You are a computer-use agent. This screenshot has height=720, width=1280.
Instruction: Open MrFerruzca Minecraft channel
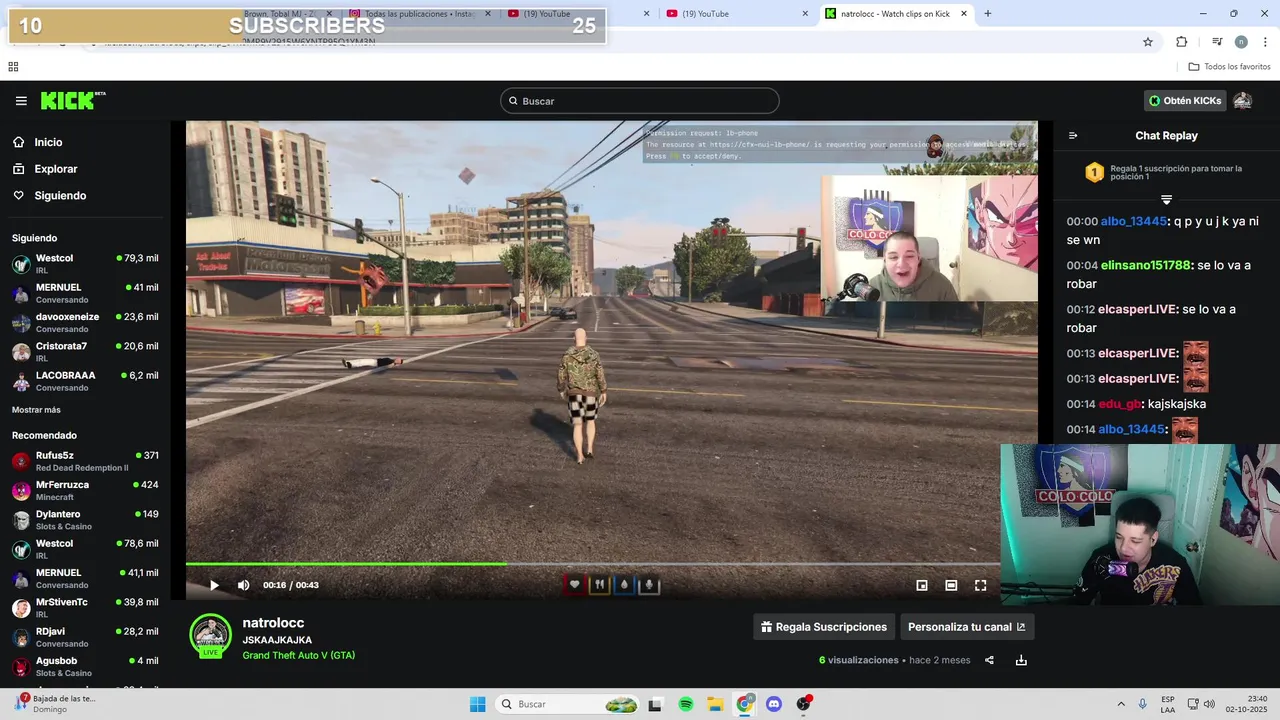(85, 490)
